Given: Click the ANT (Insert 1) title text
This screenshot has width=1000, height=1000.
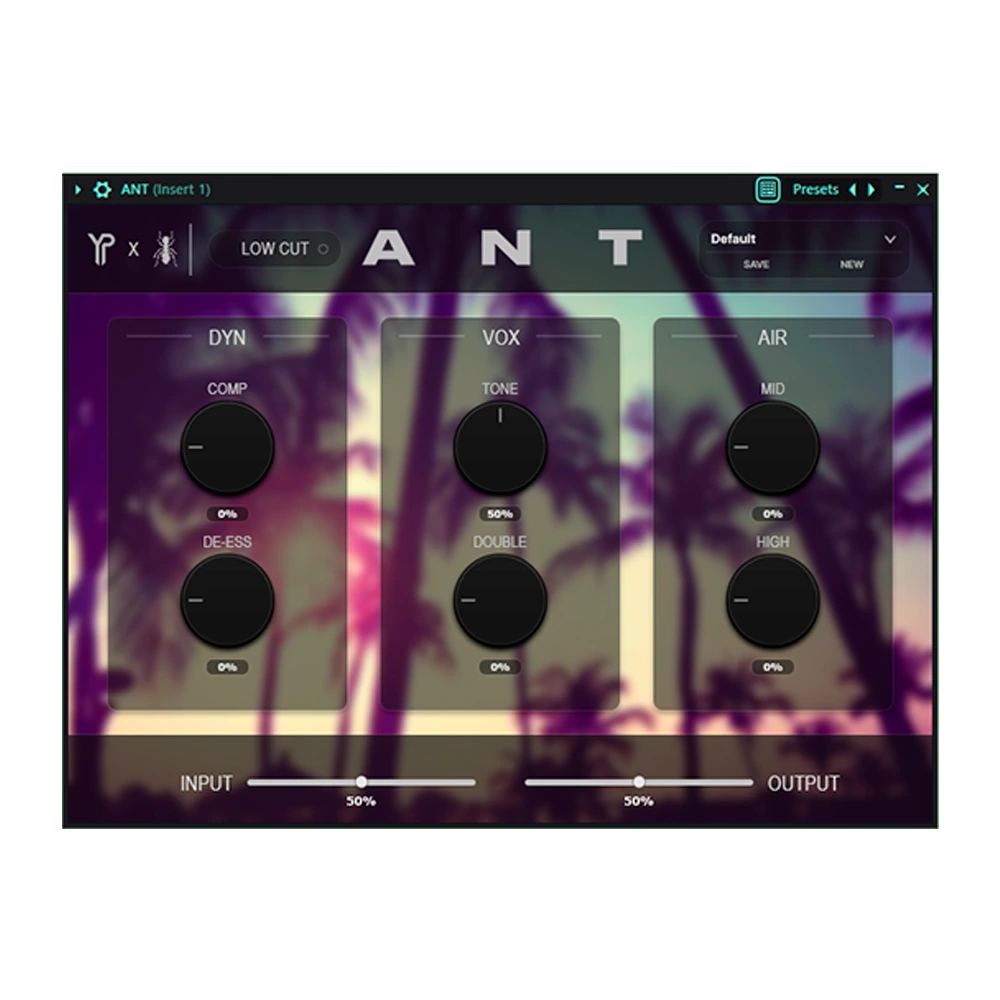Looking at the screenshot, I should click(165, 189).
